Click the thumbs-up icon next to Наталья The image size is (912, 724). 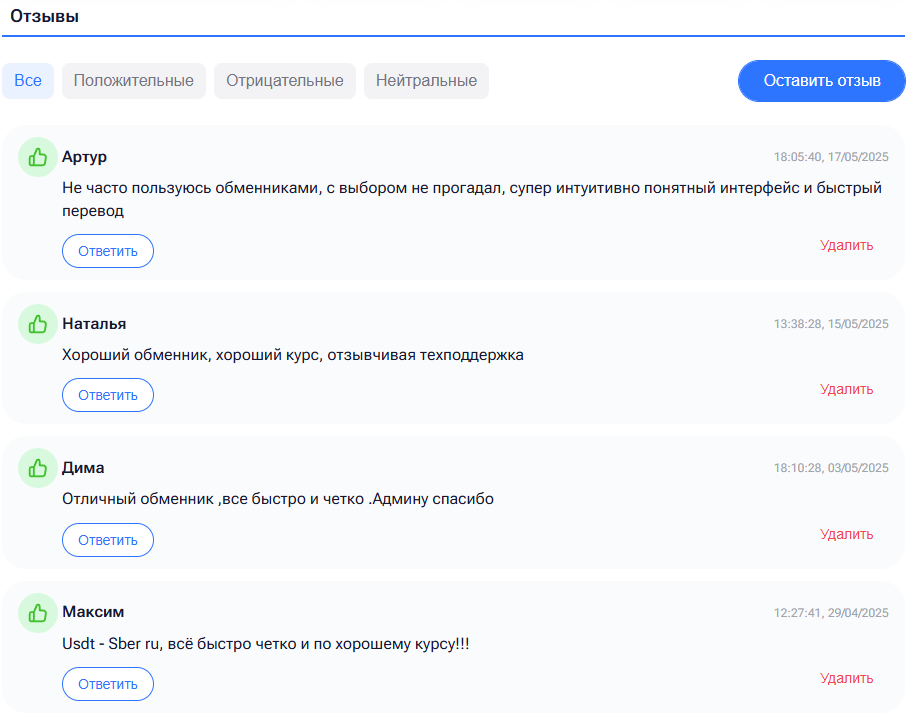click(38, 324)
